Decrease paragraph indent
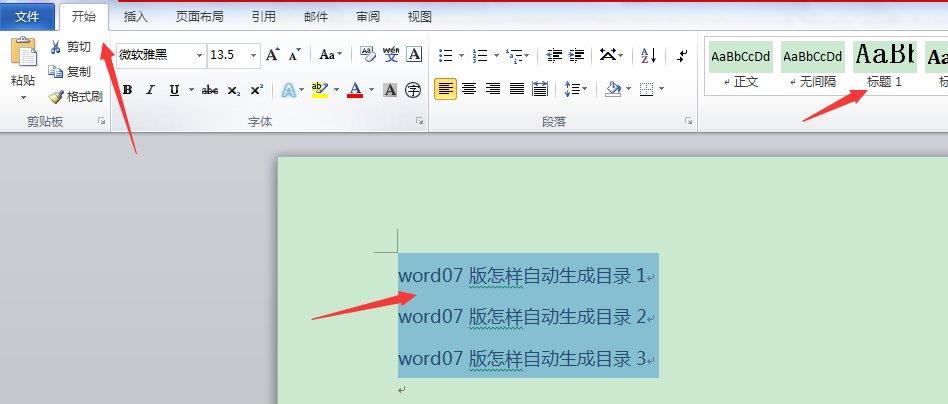This screenshot has width=948, height=404. [554, 56]
